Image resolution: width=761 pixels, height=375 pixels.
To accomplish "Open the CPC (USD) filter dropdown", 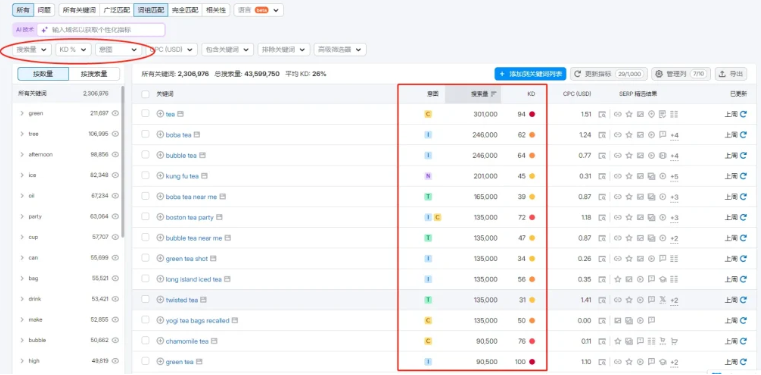I will [x=172, y=49].
